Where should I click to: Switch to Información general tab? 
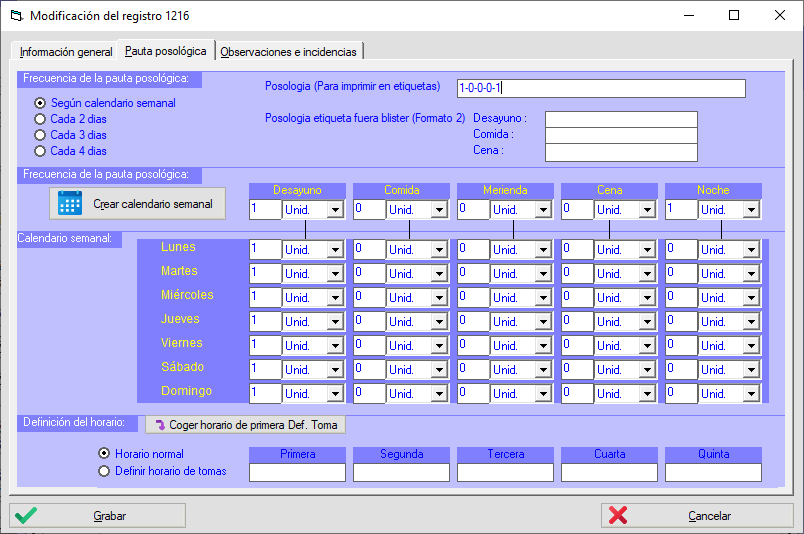(66, 52)
